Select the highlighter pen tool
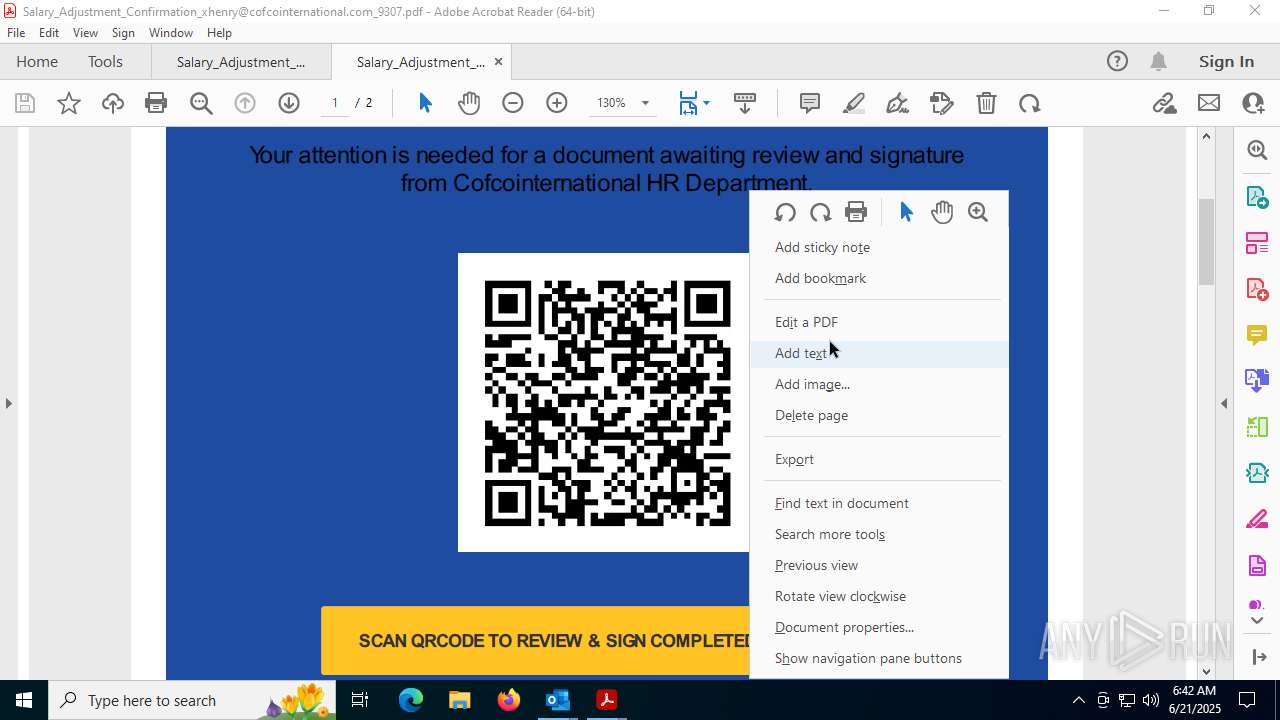This screenshot has height=720, width=1280. click(854, 103)
